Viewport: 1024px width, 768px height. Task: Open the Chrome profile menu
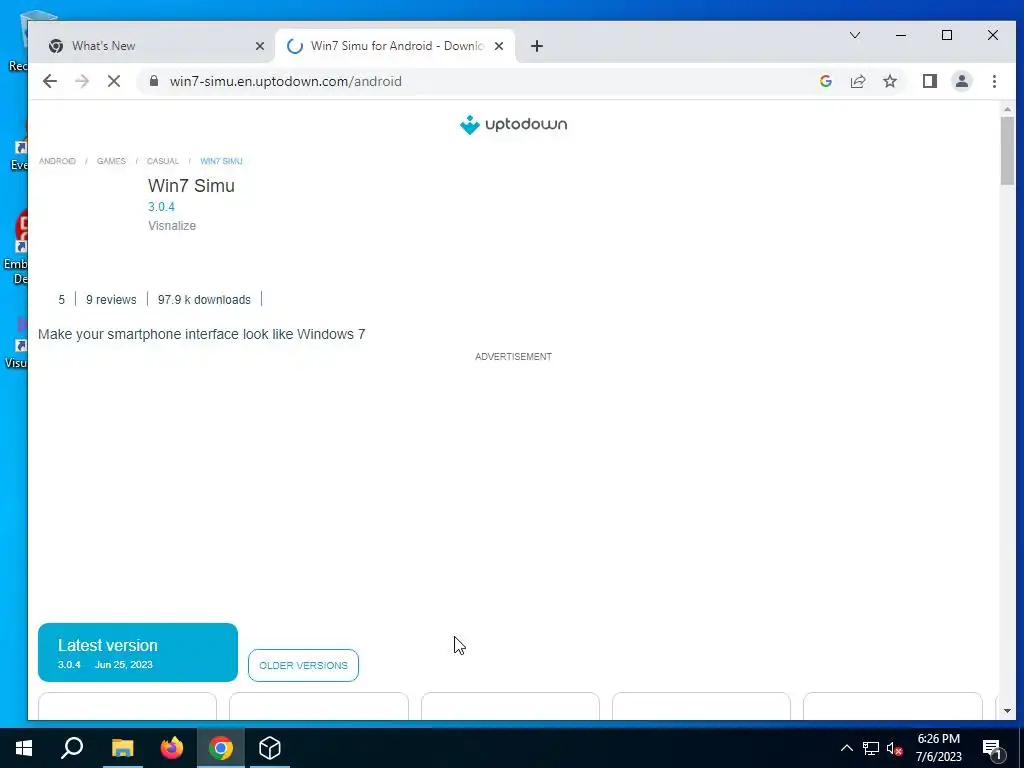coord(961,81)
